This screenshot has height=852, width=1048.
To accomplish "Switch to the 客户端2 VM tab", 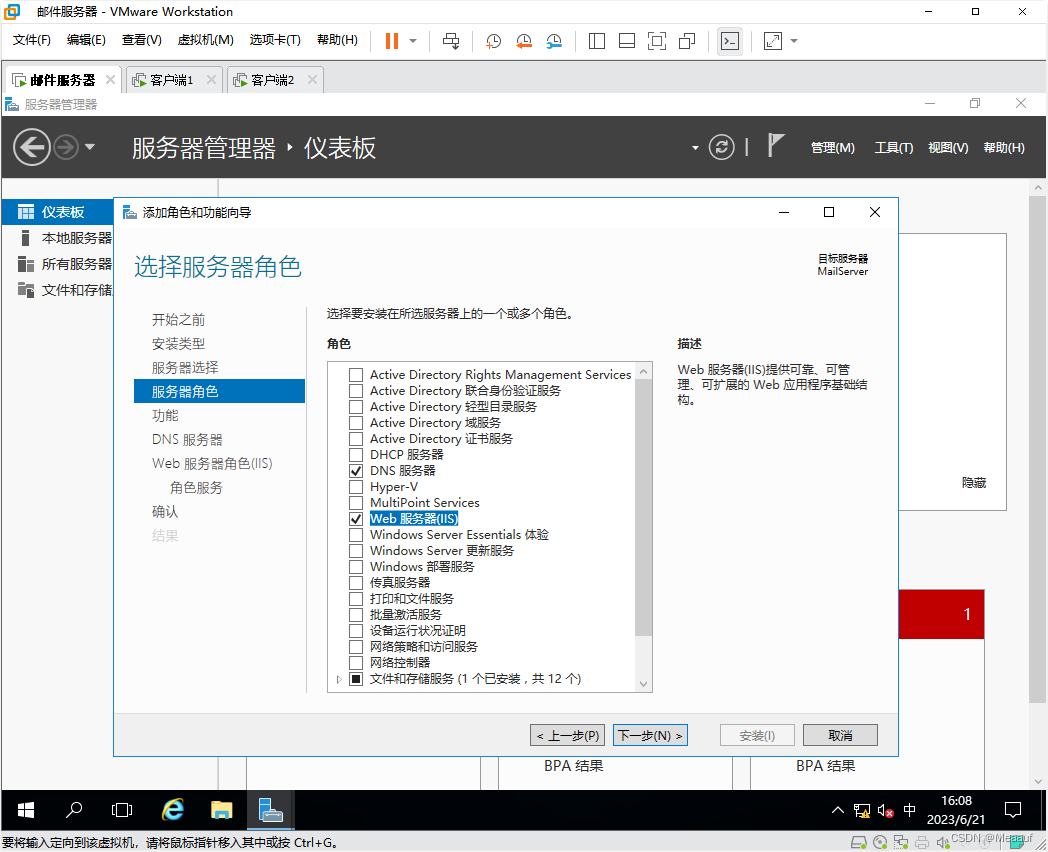I will 273,80.
